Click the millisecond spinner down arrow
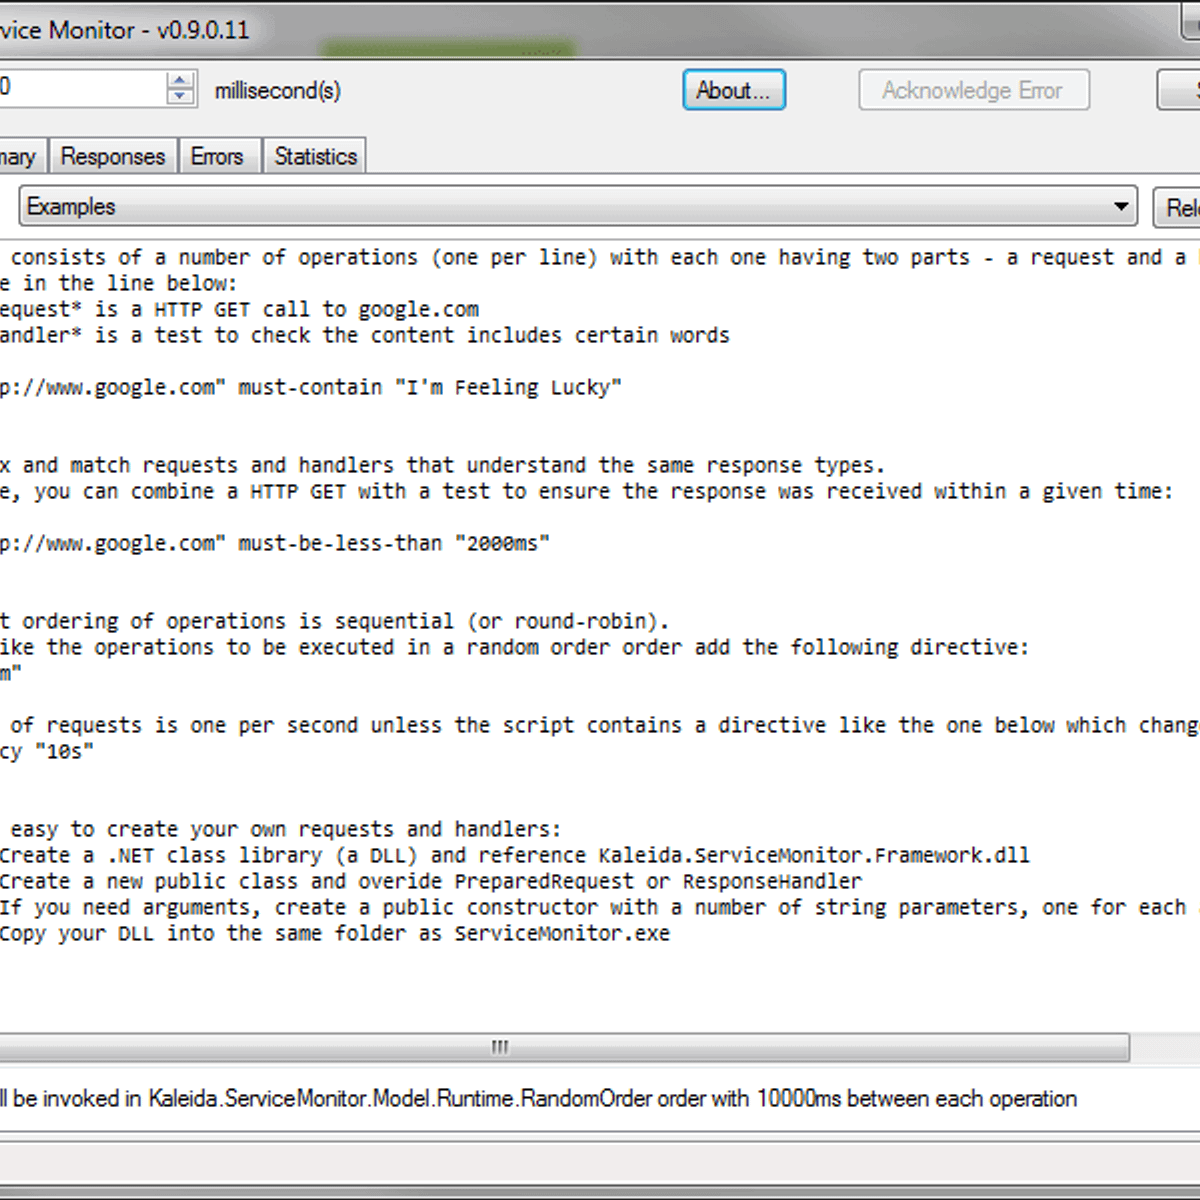 [180, 97]
